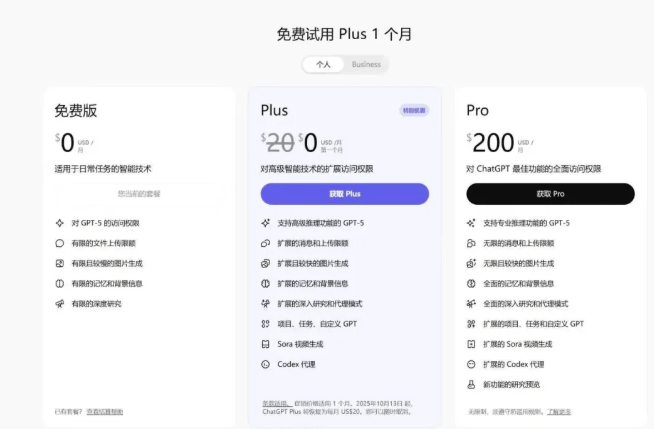Click the 有限的深度研究 feature text
The width and height of the screenshot is (654, 429).
pos(96,304)
